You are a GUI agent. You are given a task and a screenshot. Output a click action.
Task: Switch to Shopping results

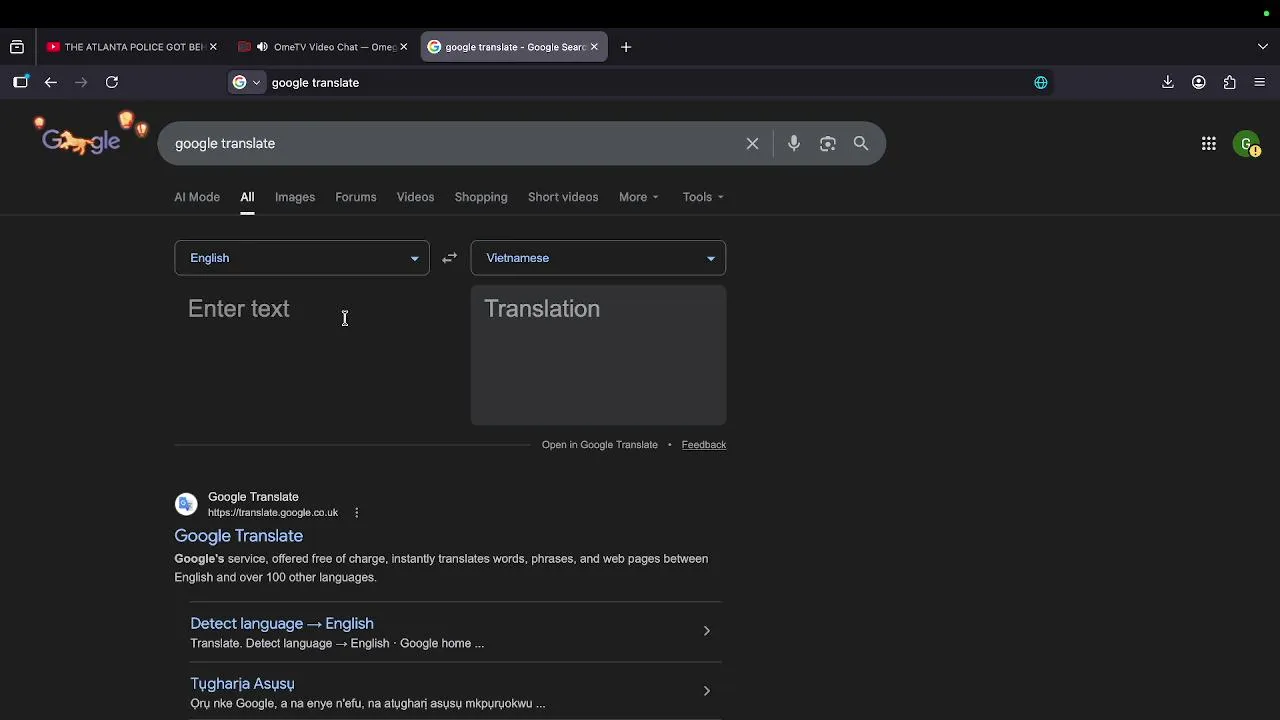pyautogui.click(x=481, y=197)
